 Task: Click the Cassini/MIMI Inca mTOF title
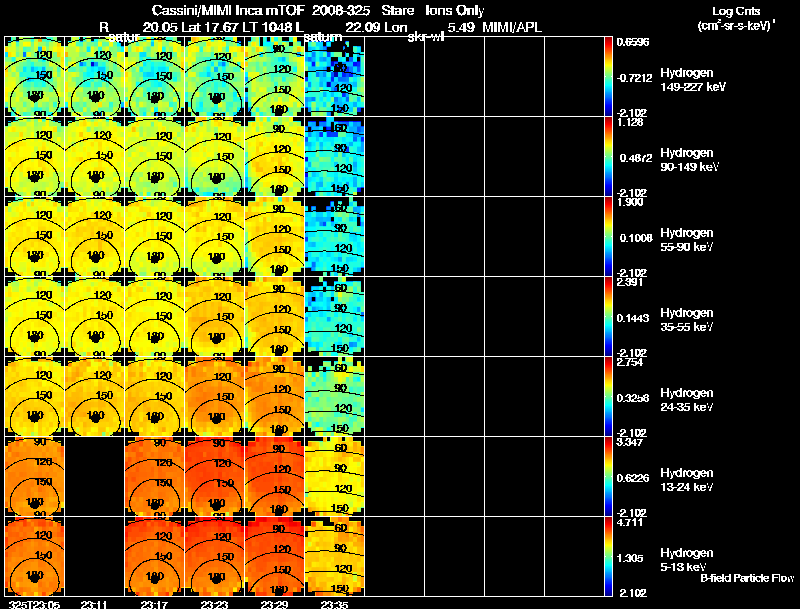(x=228, y=11)
